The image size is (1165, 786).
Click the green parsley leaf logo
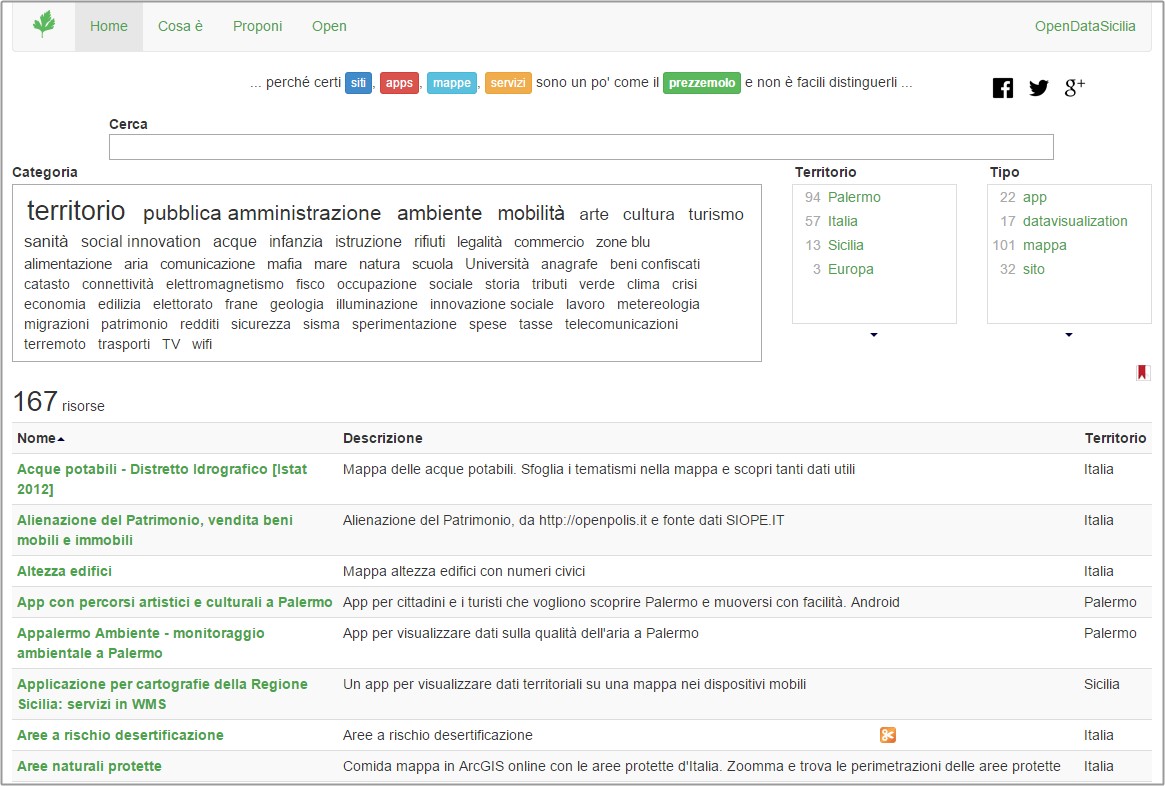tap(44, 25)
